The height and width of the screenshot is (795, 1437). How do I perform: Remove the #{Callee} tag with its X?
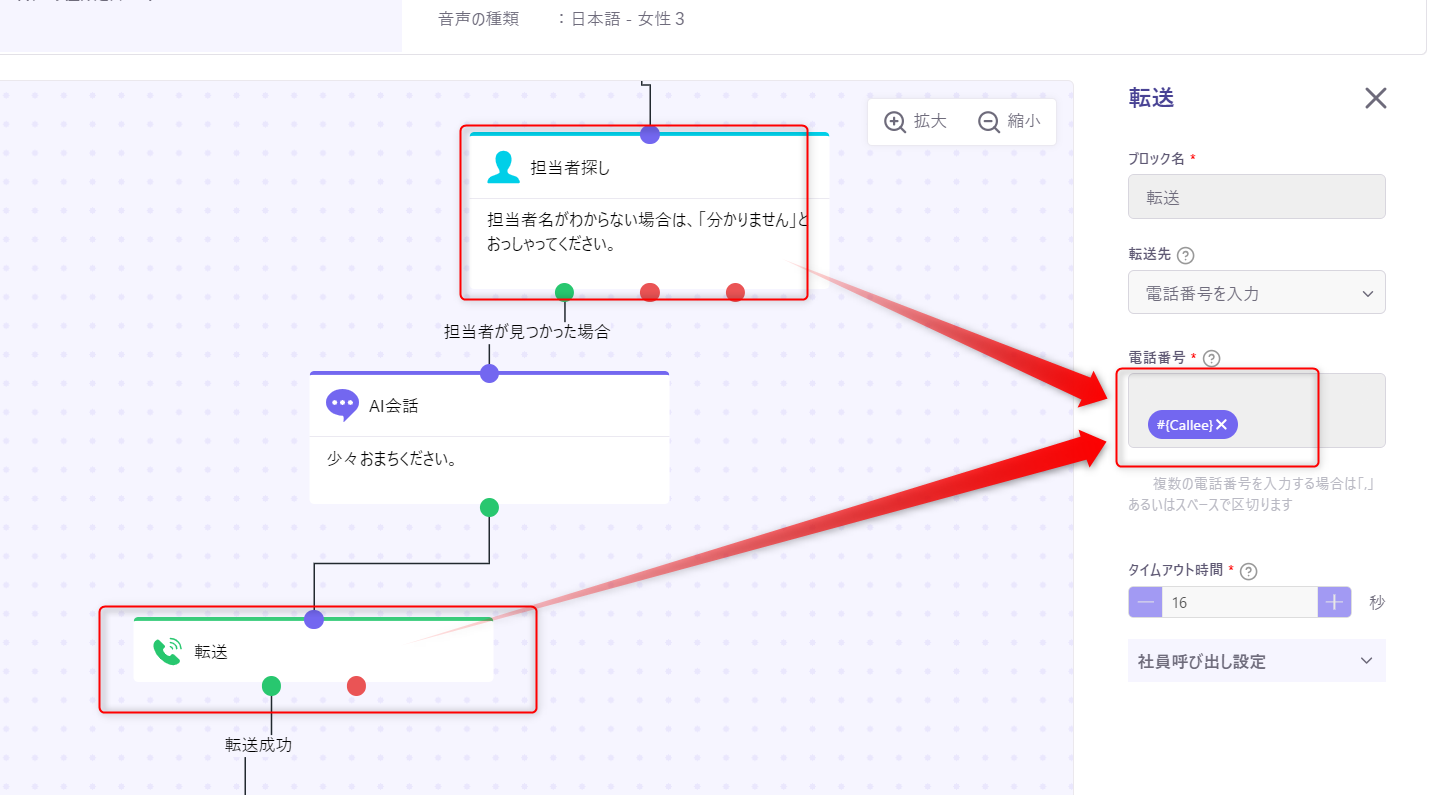1221,425
